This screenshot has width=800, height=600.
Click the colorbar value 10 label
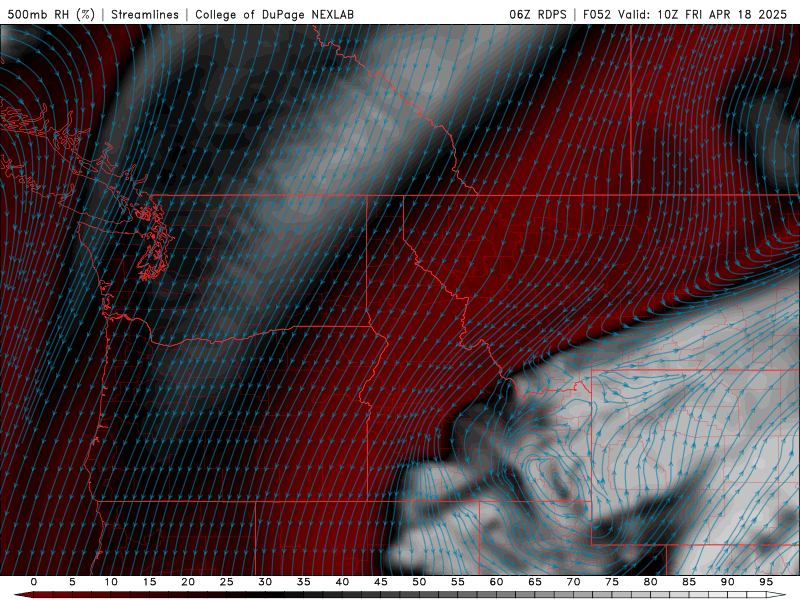tap(111, 582)
